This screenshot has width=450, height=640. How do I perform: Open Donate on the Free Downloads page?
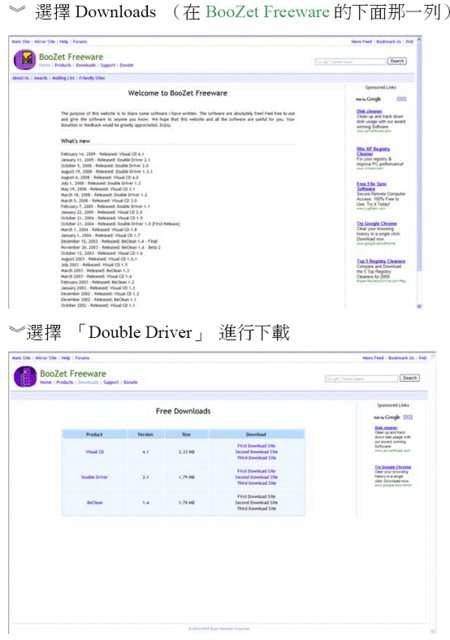[x=130, y=382]
